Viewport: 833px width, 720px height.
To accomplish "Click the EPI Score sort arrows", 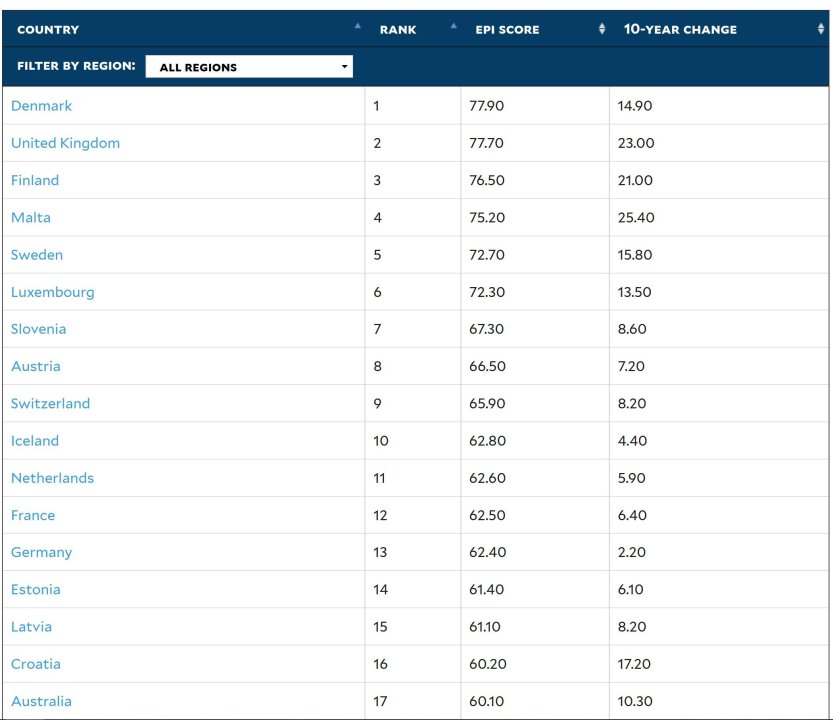I will coord(601,30).
